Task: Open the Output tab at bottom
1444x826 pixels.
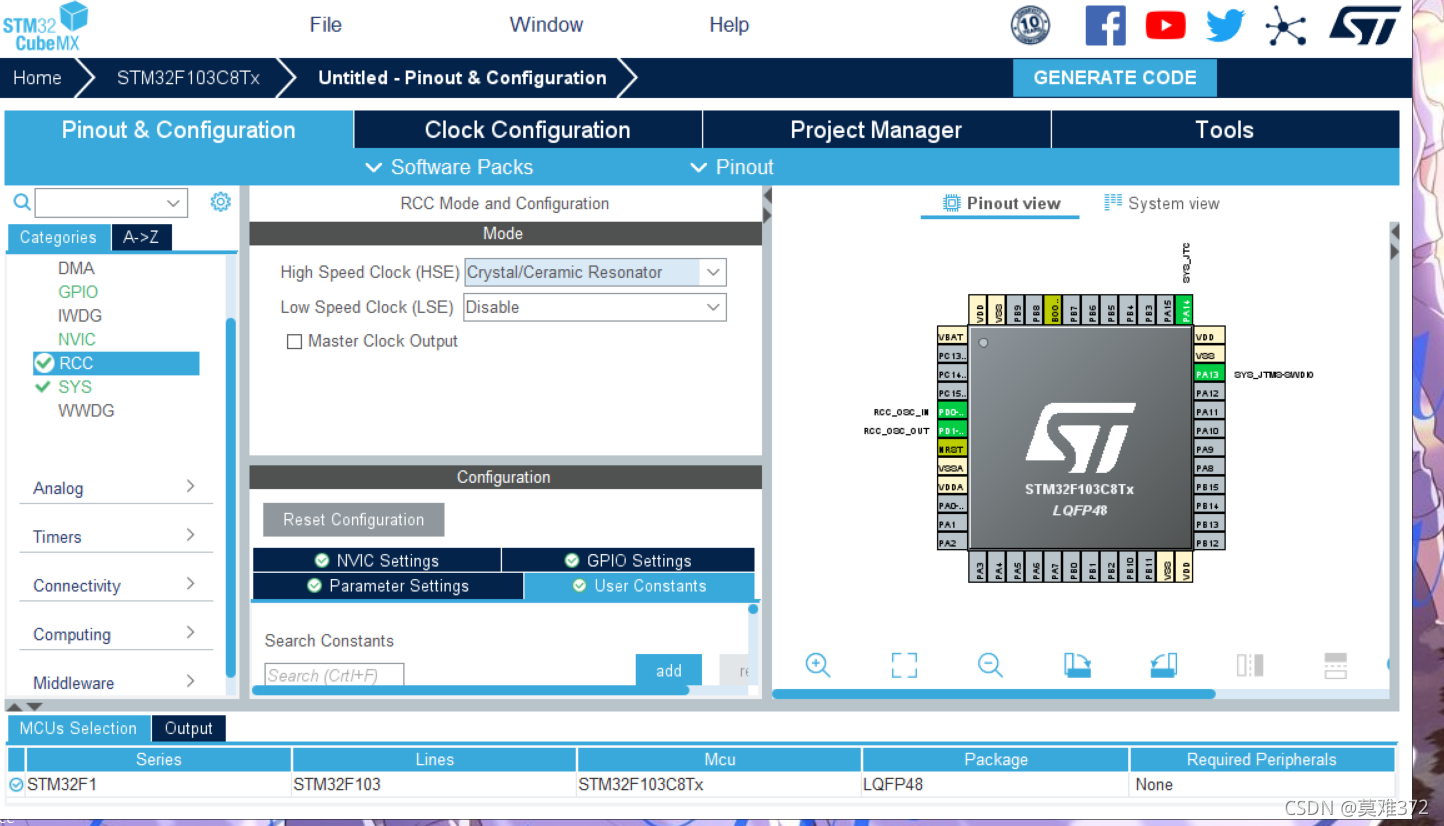Action: (x=189, y=728)
